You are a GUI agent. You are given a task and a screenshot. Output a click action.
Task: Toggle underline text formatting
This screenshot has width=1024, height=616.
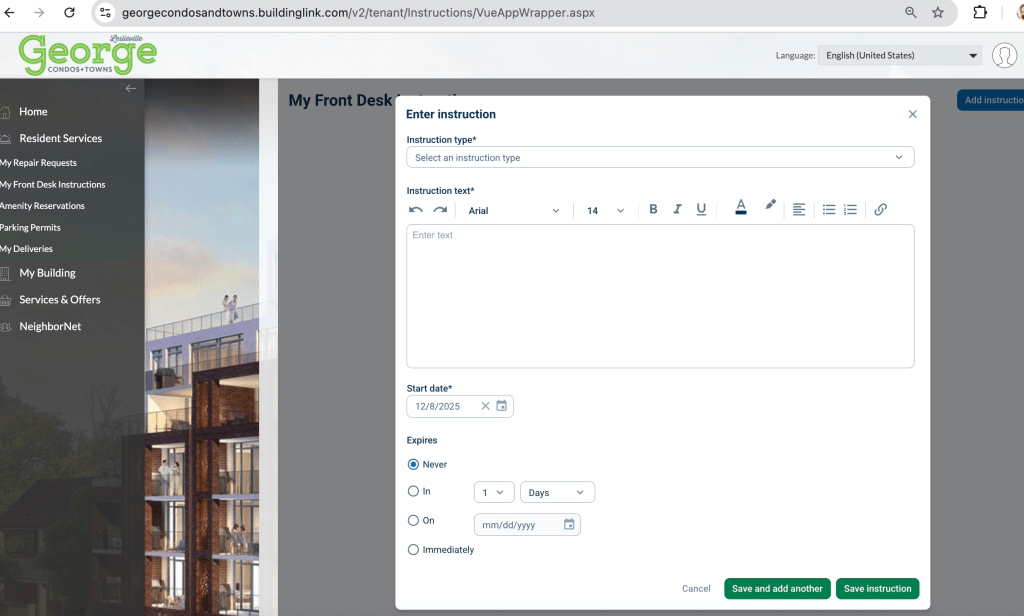pyautogui.click(x=701, y=210)
